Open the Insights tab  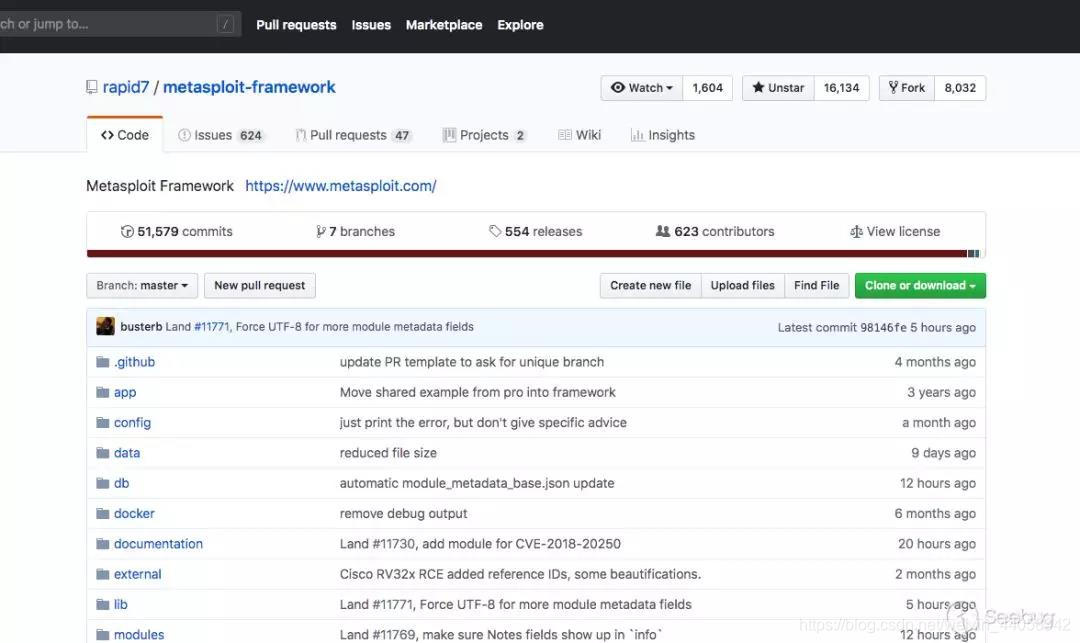point(663,135)
